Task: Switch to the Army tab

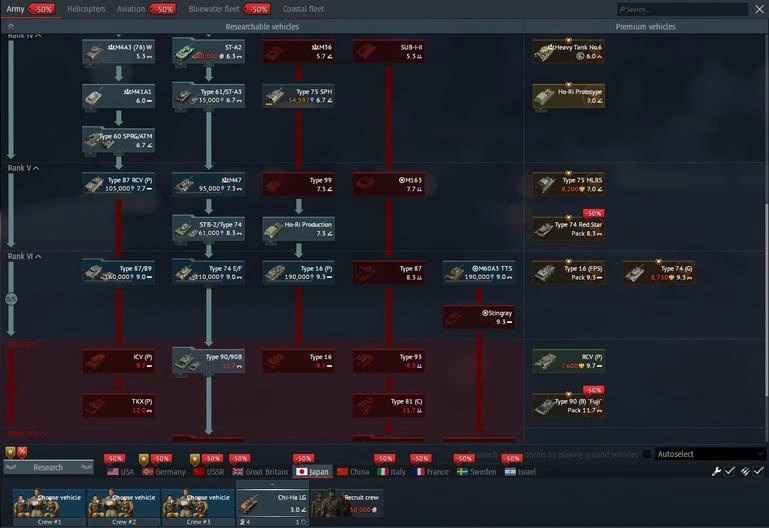Action: click(x=15, y=9)
